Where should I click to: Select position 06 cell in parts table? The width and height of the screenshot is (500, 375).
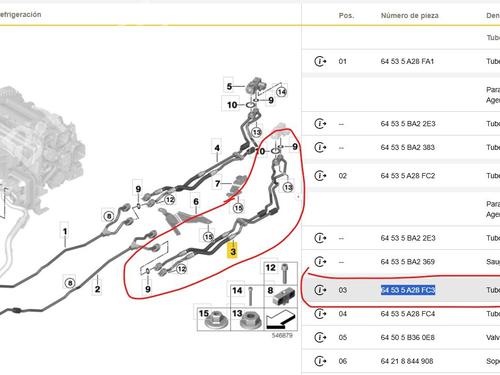[x=343, y=361]
